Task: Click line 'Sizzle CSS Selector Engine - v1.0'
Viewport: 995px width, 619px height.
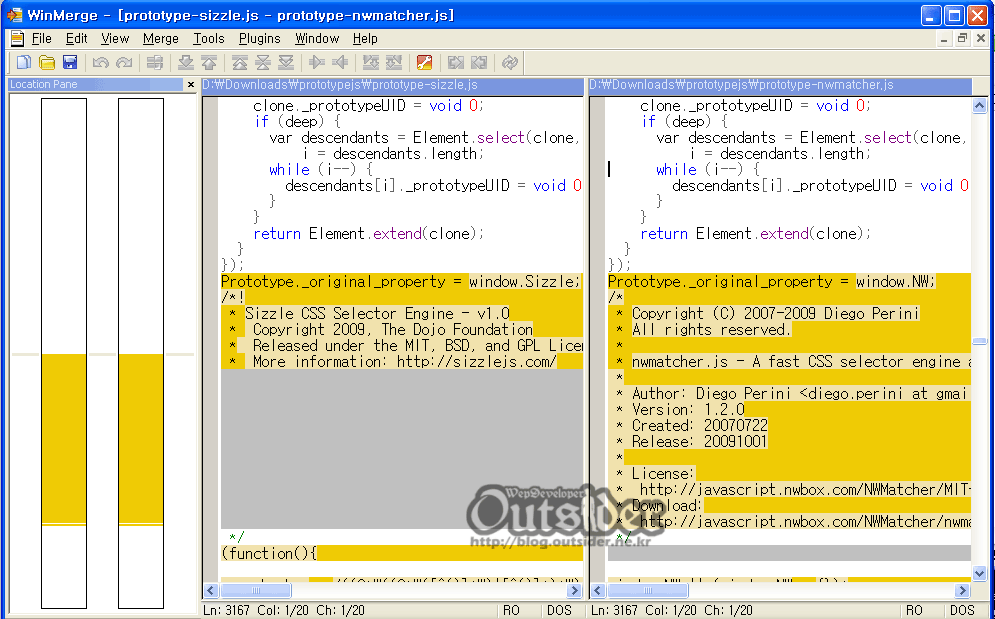Action: pyautogui.click(x=377, y=314)
